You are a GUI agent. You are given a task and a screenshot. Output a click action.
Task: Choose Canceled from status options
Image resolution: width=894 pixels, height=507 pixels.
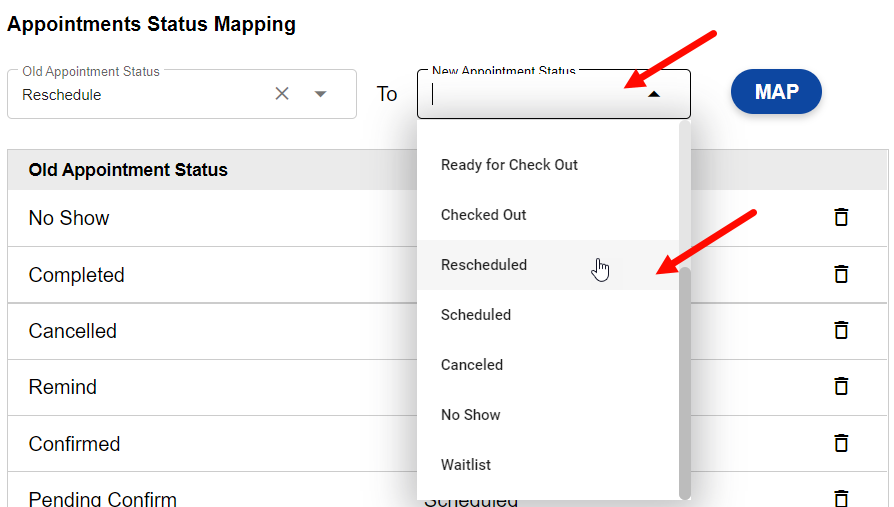click(472, 365)
